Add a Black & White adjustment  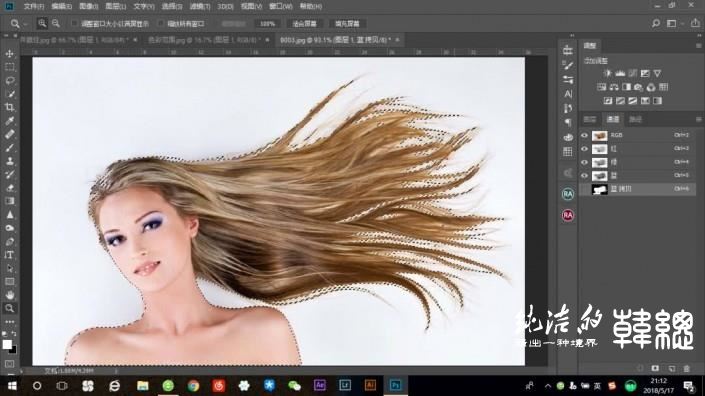pos(626,87)
